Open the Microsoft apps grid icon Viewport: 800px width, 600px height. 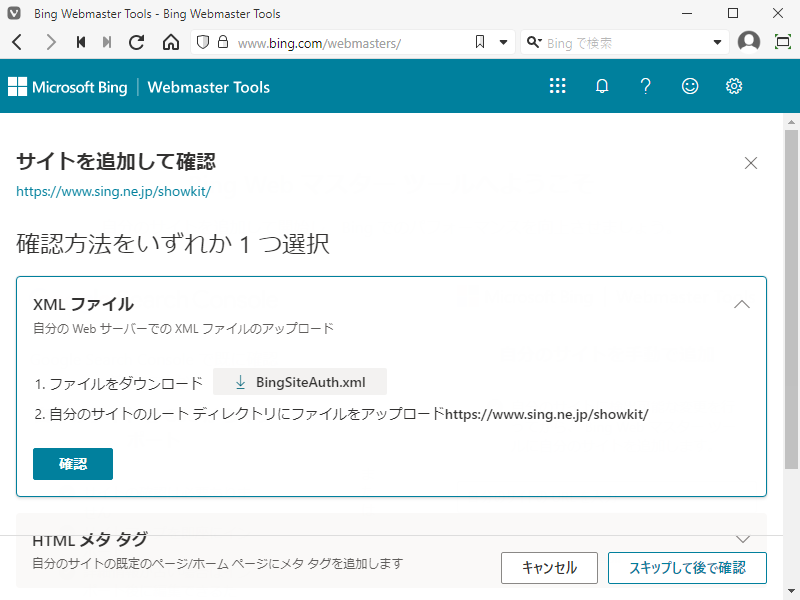558,86
